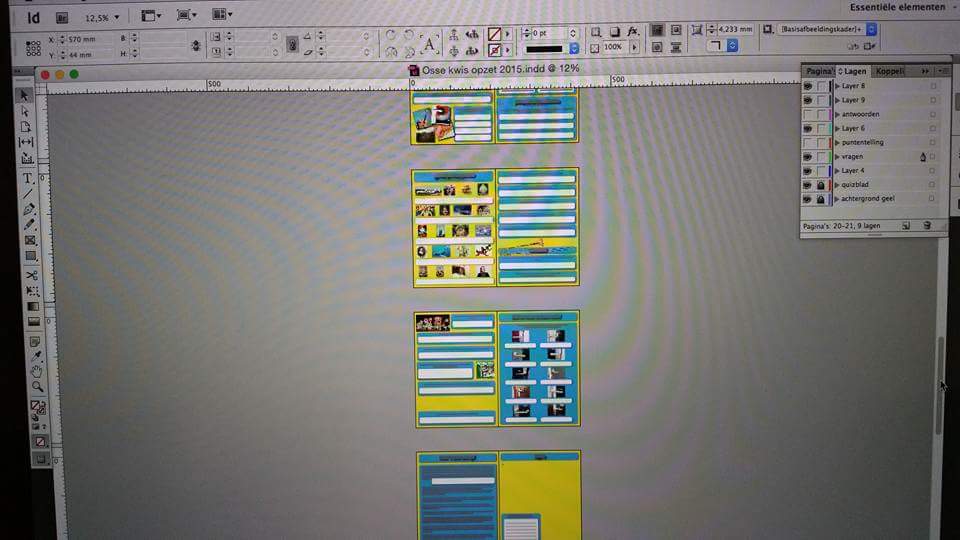The width and height of the screenshot is (960, 540).
Task: Expand the antwoorden layer triangle
Action: click(838, 114)
